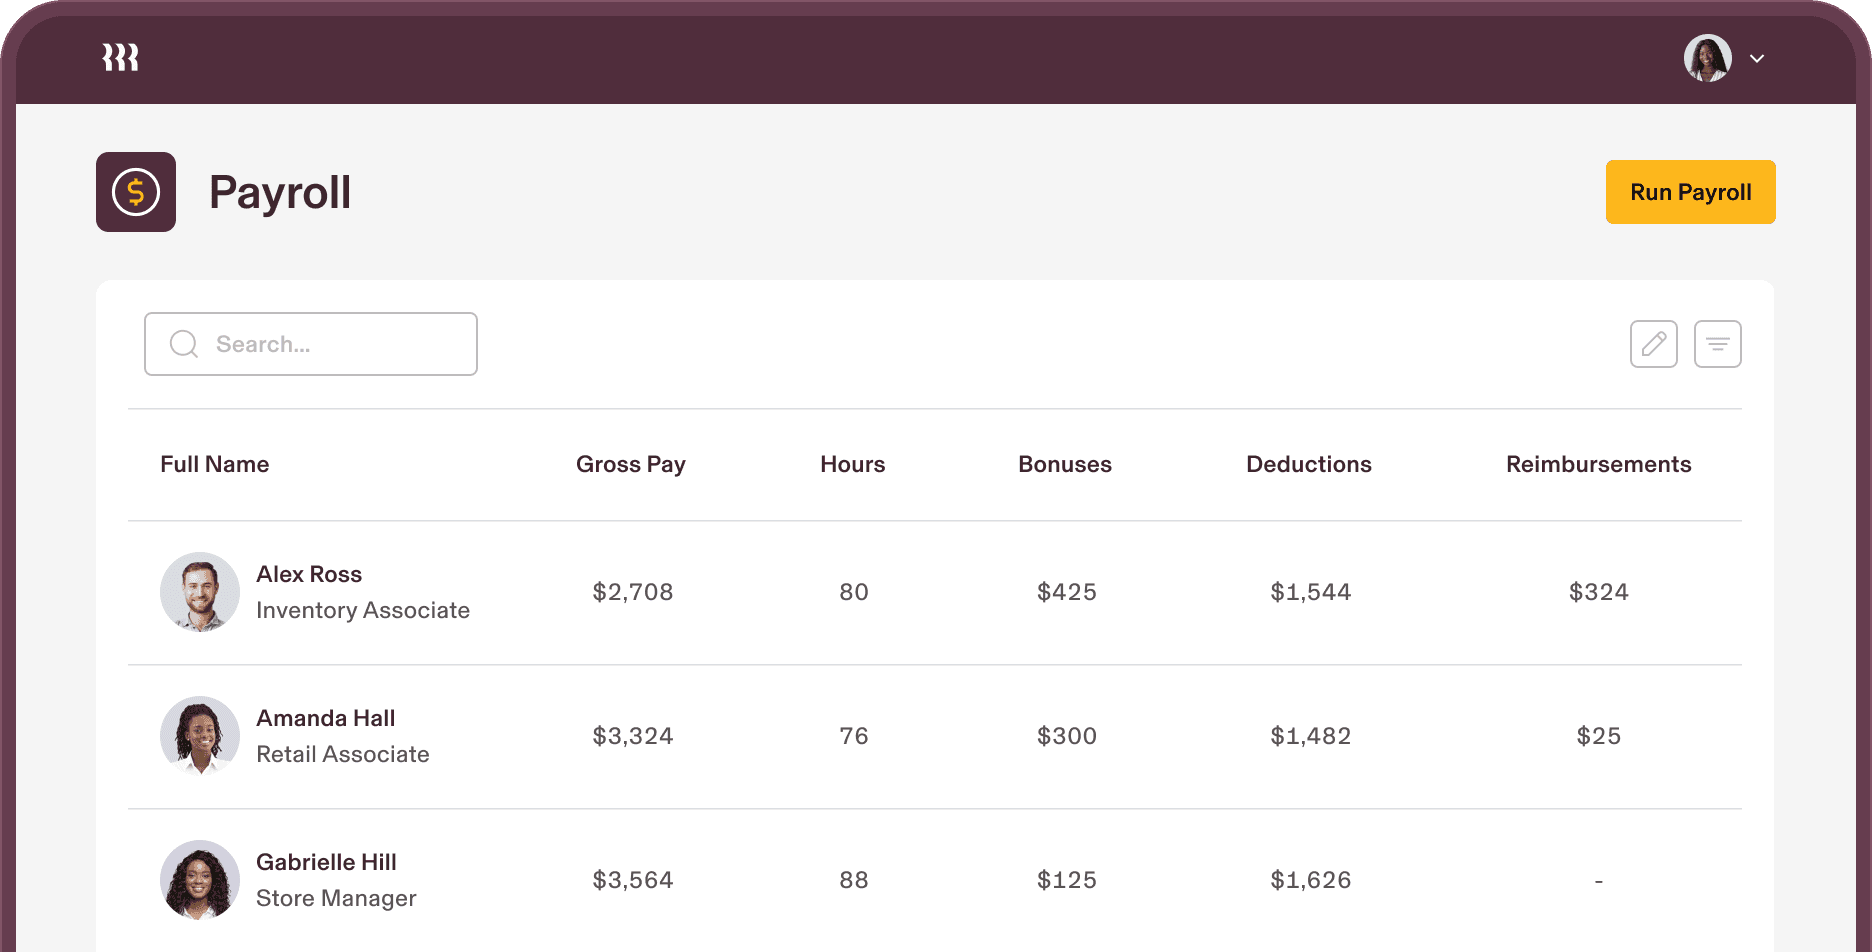
Task: Sort by Gross Pay column header
Action: (630, 464)
